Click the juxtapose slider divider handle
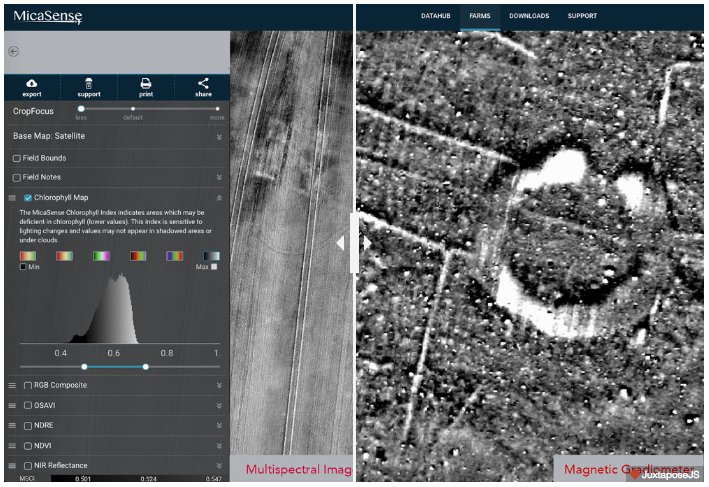709x487 pixels. coord(354,243)
